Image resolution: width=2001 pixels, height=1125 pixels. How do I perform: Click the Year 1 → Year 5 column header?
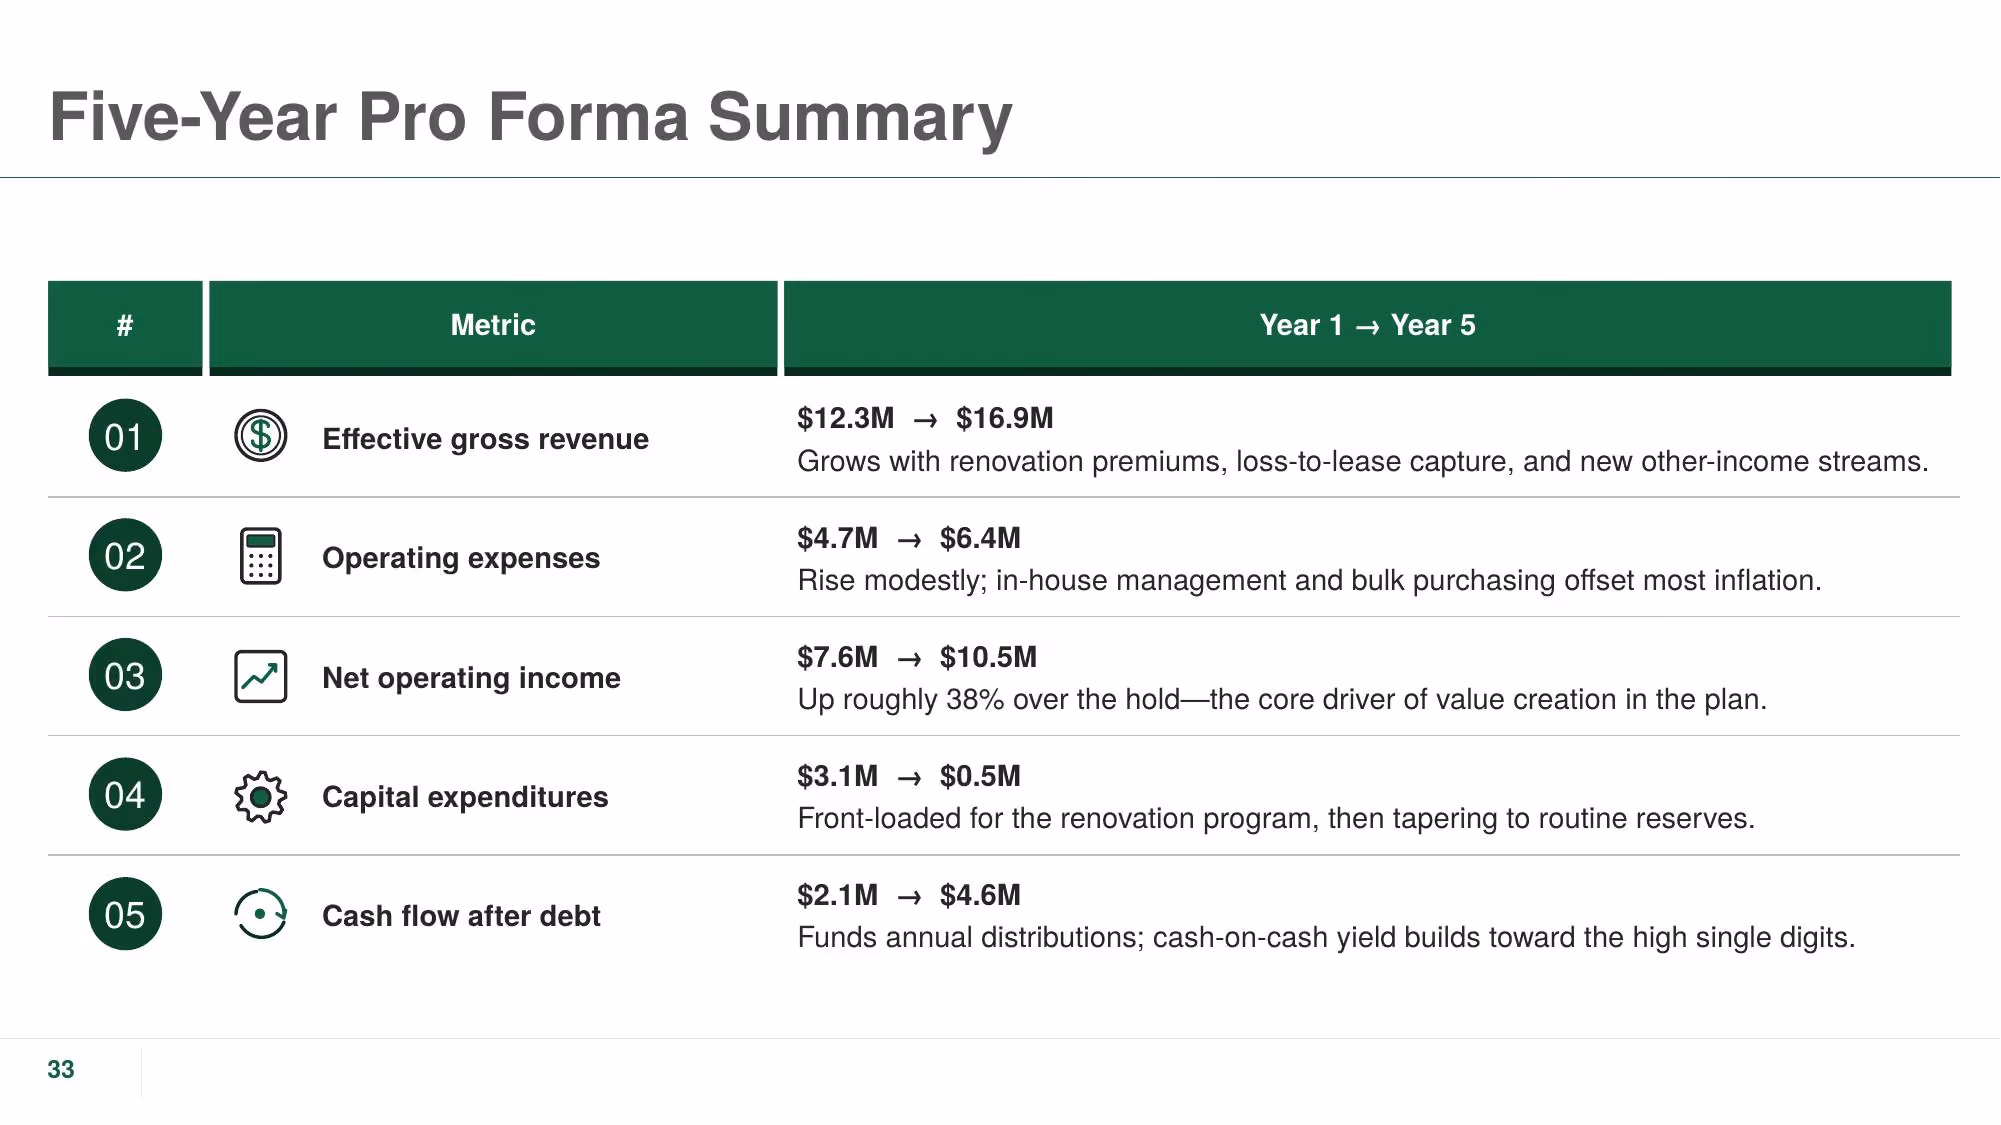(x=1367, y=328)
